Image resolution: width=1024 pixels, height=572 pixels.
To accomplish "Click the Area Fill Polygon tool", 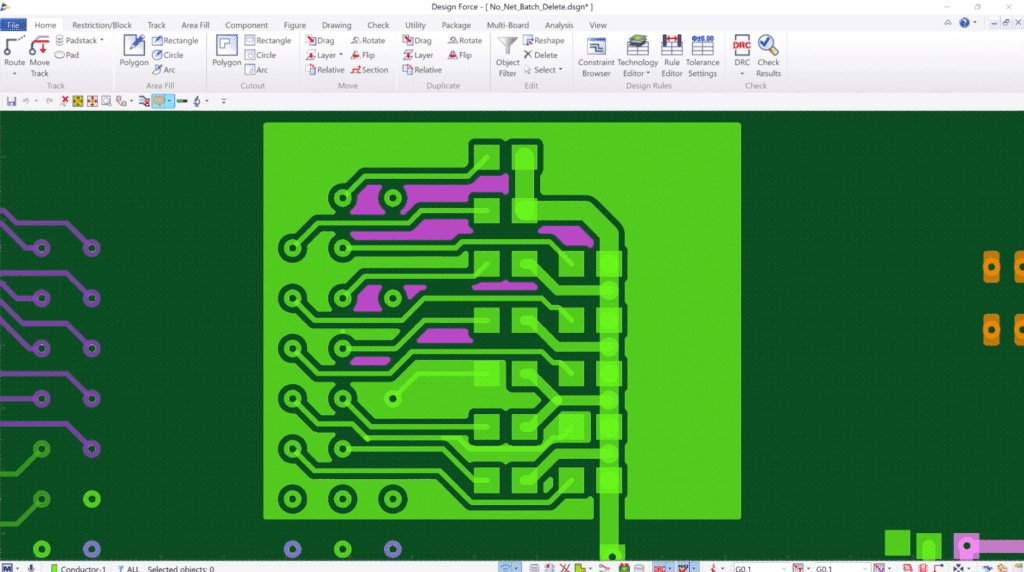I will (x=134, y=51).
